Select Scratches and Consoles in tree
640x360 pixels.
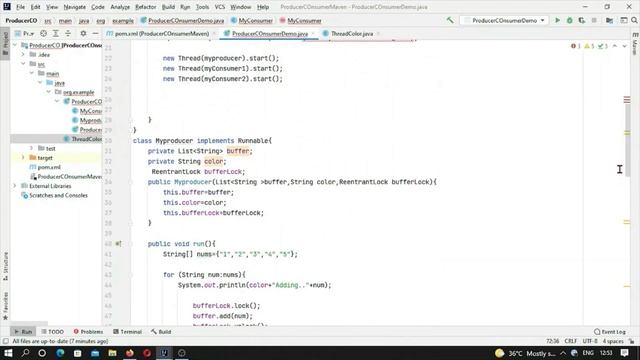56,195
